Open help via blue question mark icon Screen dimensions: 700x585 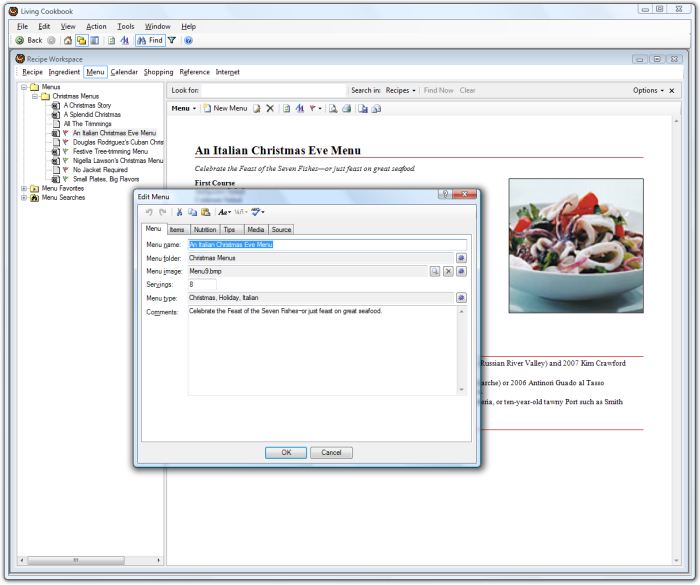coord(188,41)
